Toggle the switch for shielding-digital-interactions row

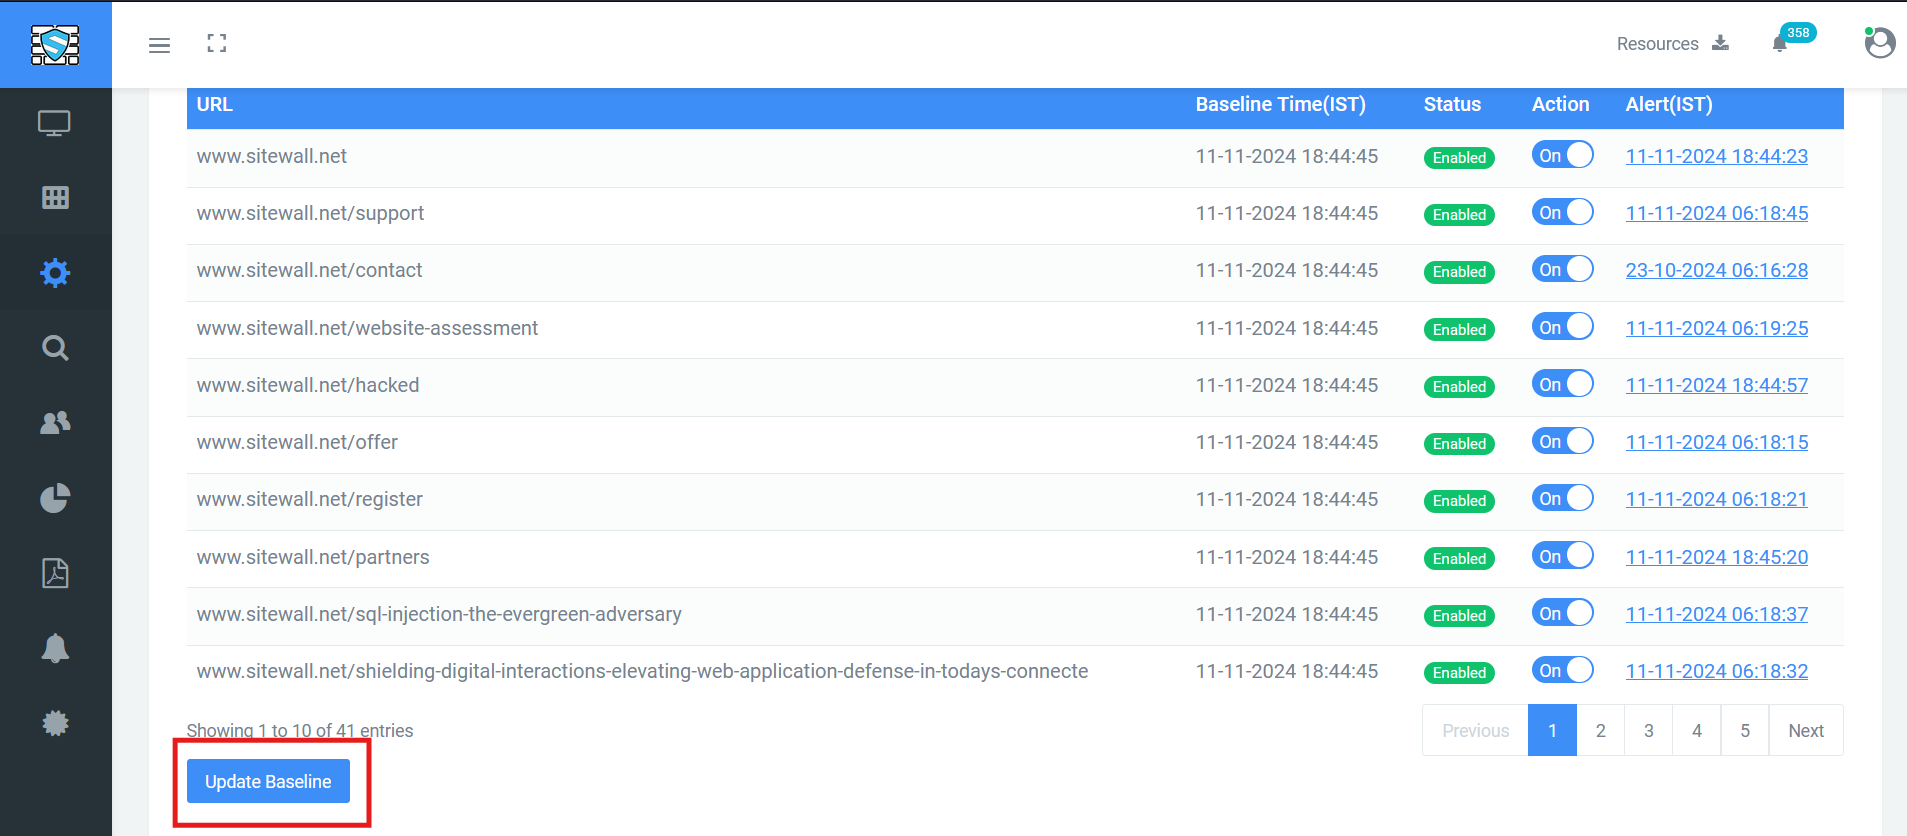click(1562, 670)
